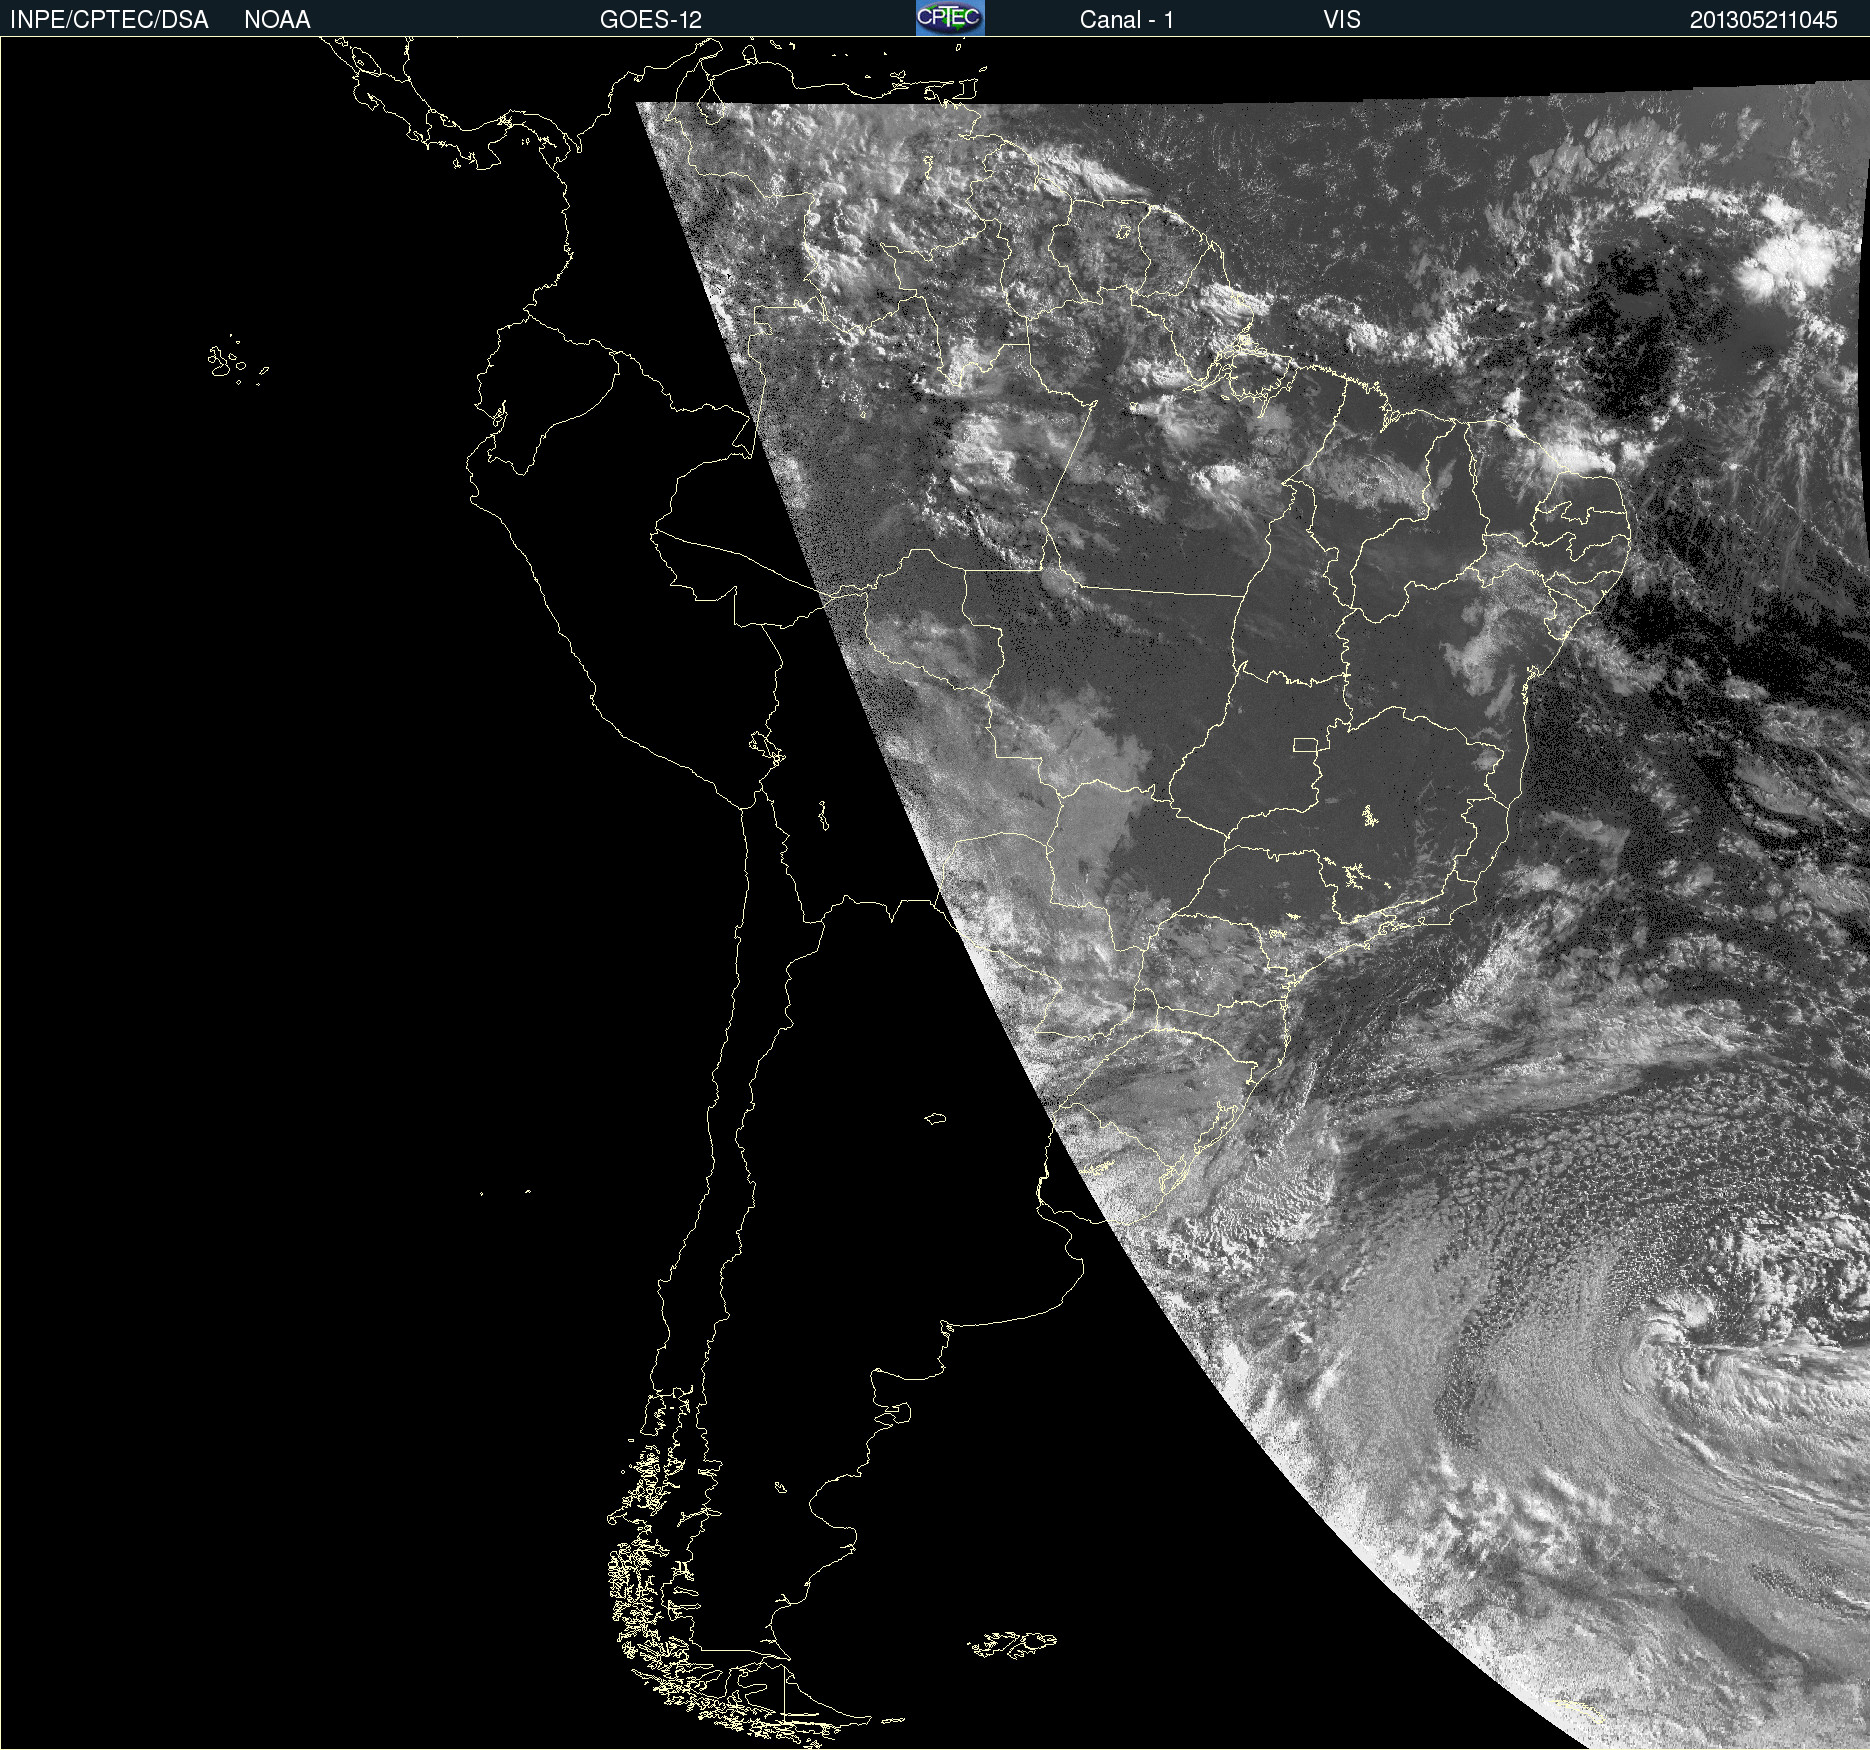Click the VIS channel label
The image size is (1870, 1750).
tap(1342, 20)
